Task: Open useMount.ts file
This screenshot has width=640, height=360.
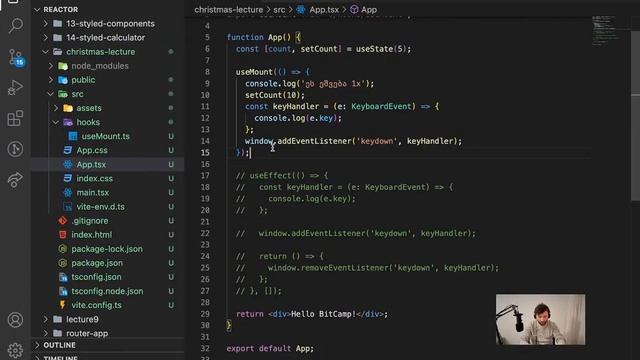Action: 105,136
